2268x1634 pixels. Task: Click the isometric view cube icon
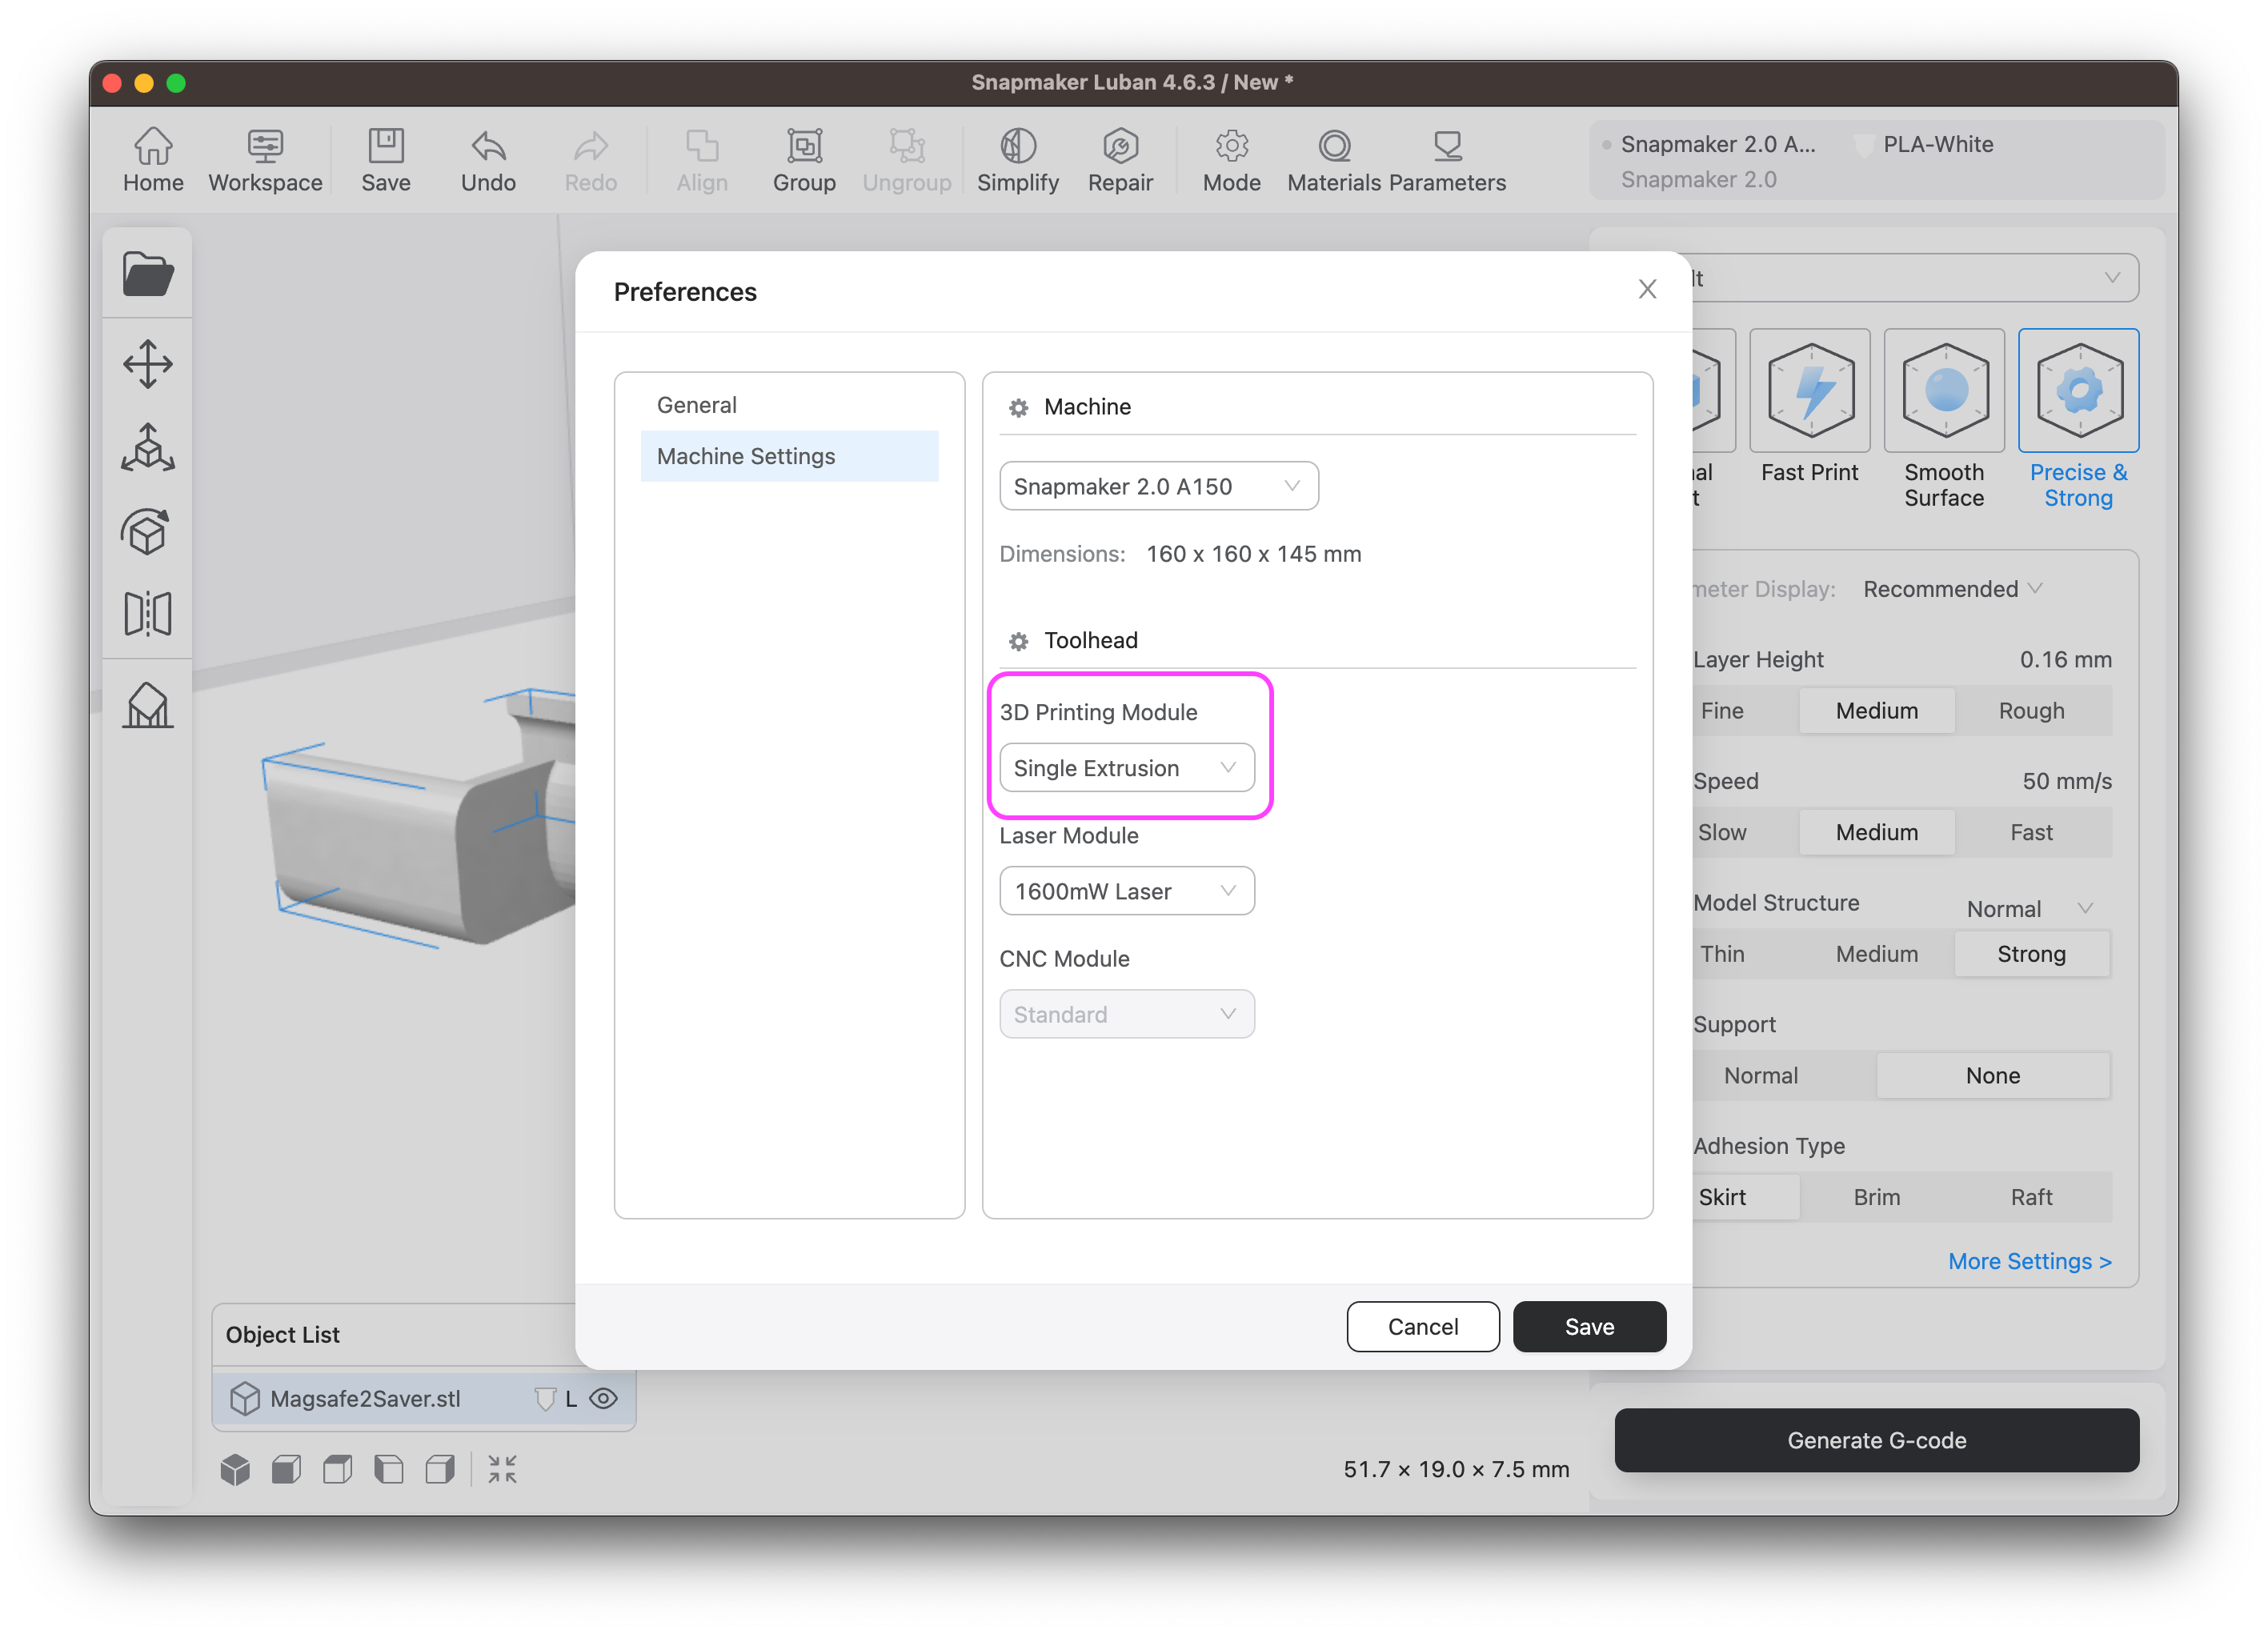tap(235, 1469)
